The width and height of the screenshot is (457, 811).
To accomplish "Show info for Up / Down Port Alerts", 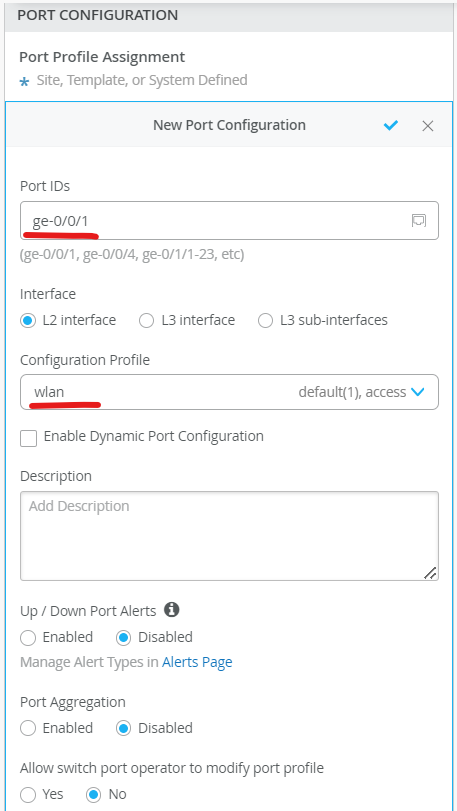I will (x=172, y=610).
